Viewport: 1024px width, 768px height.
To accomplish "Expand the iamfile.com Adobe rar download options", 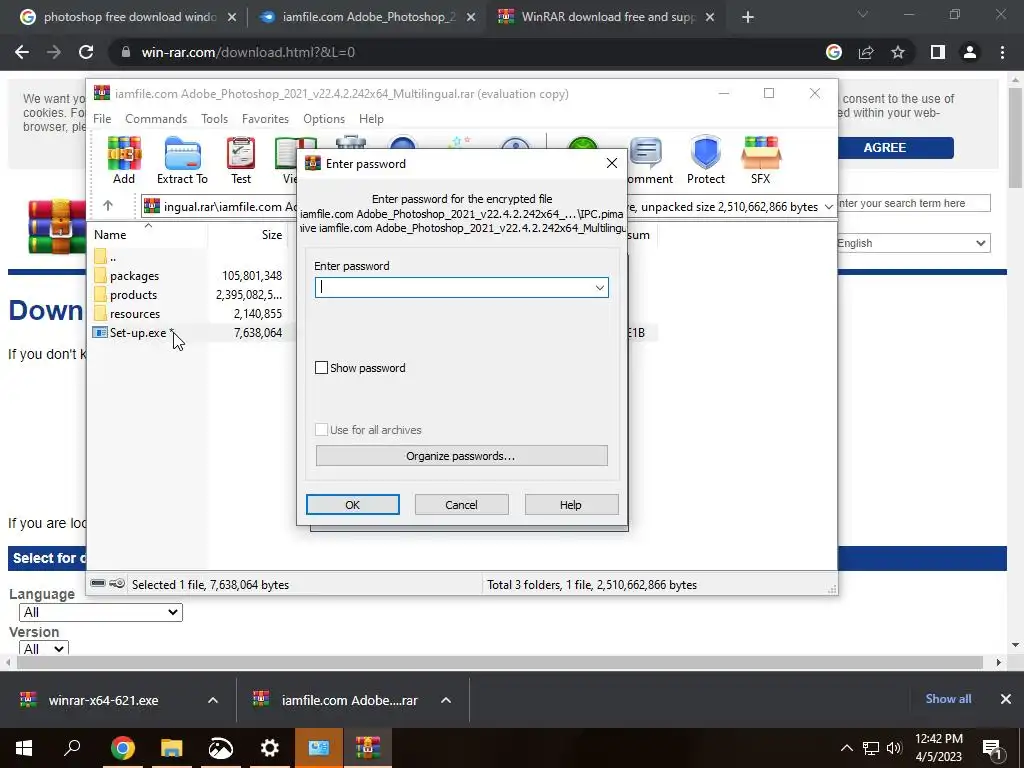I will (445, 700).
